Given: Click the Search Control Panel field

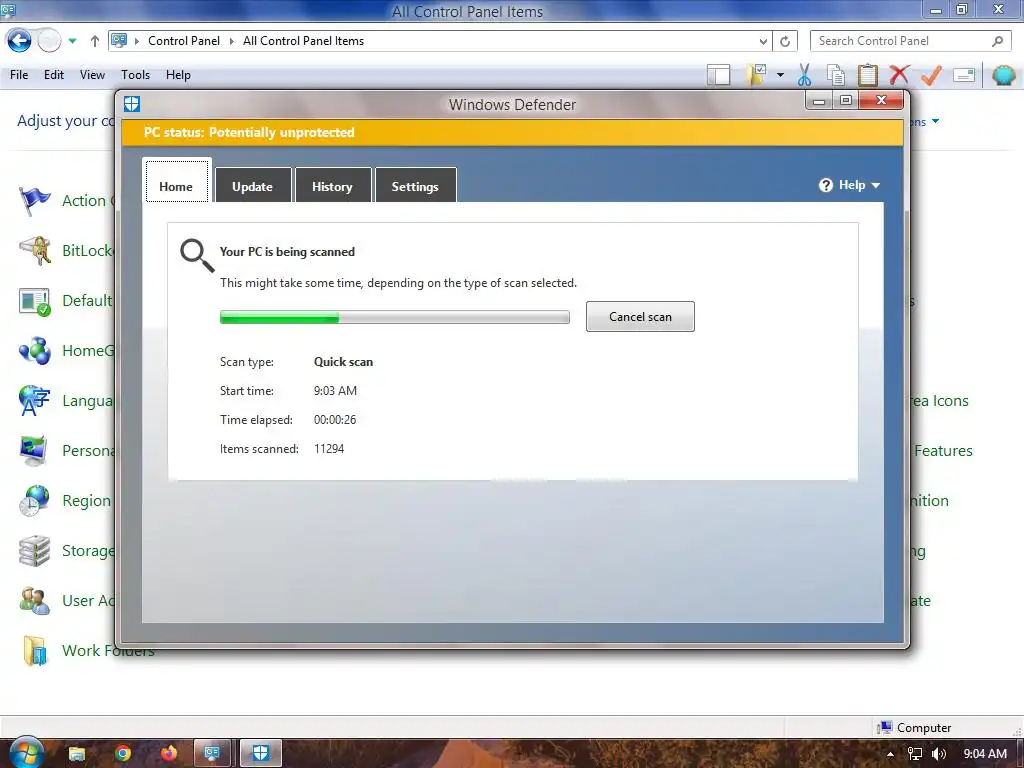Looking at the screenshot, I should tap(910, 40).
